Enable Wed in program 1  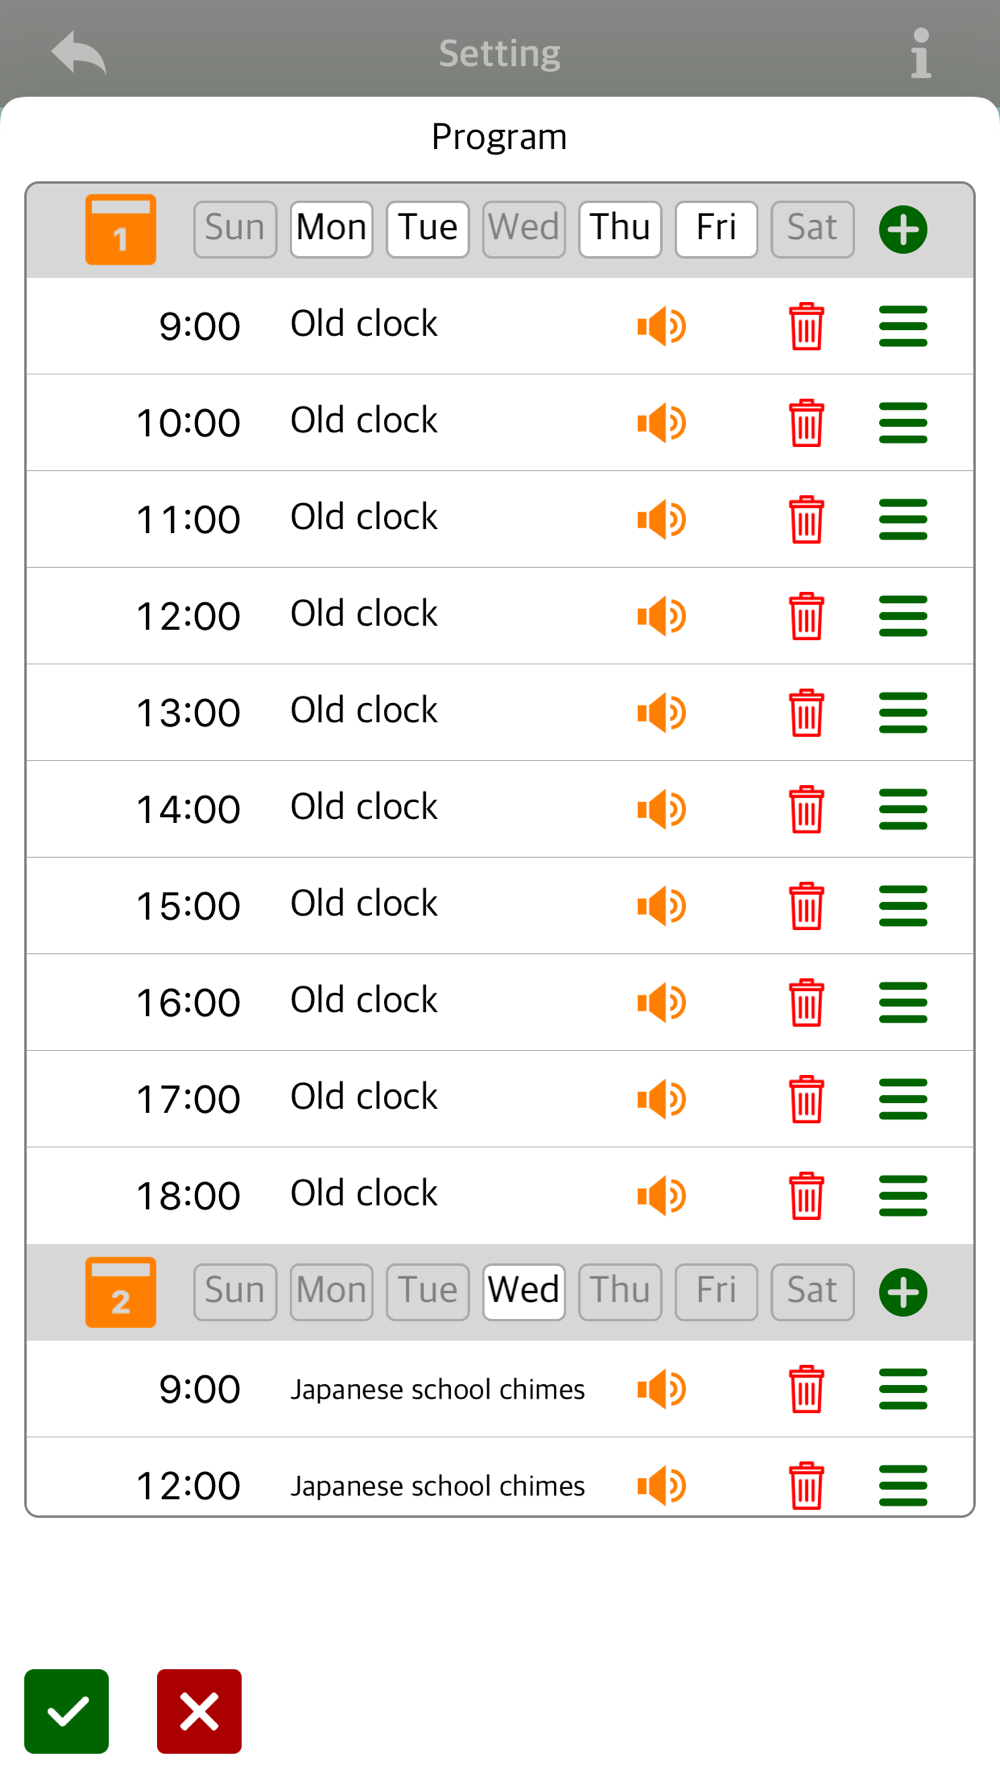coord(524,230)
